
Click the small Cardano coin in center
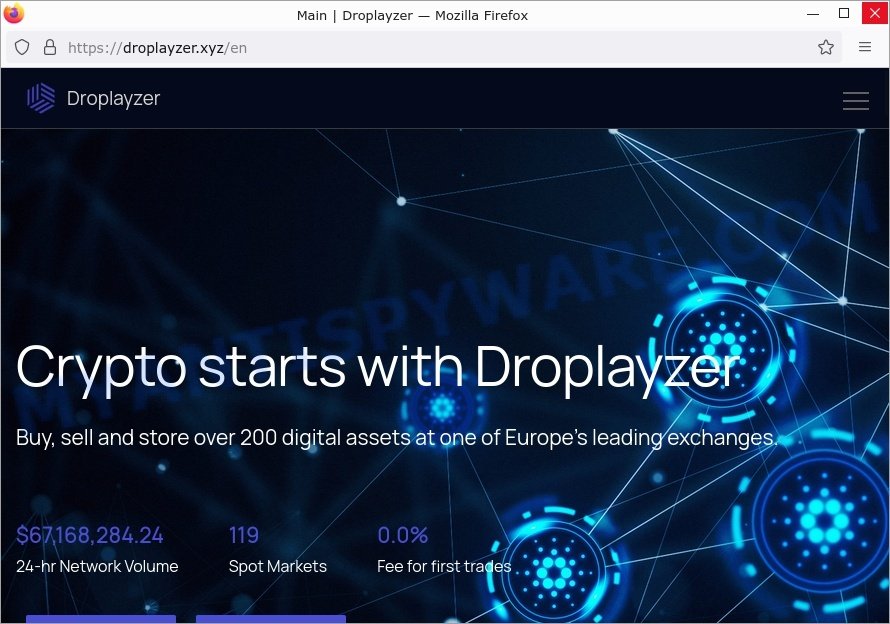[x=441, y=408]
